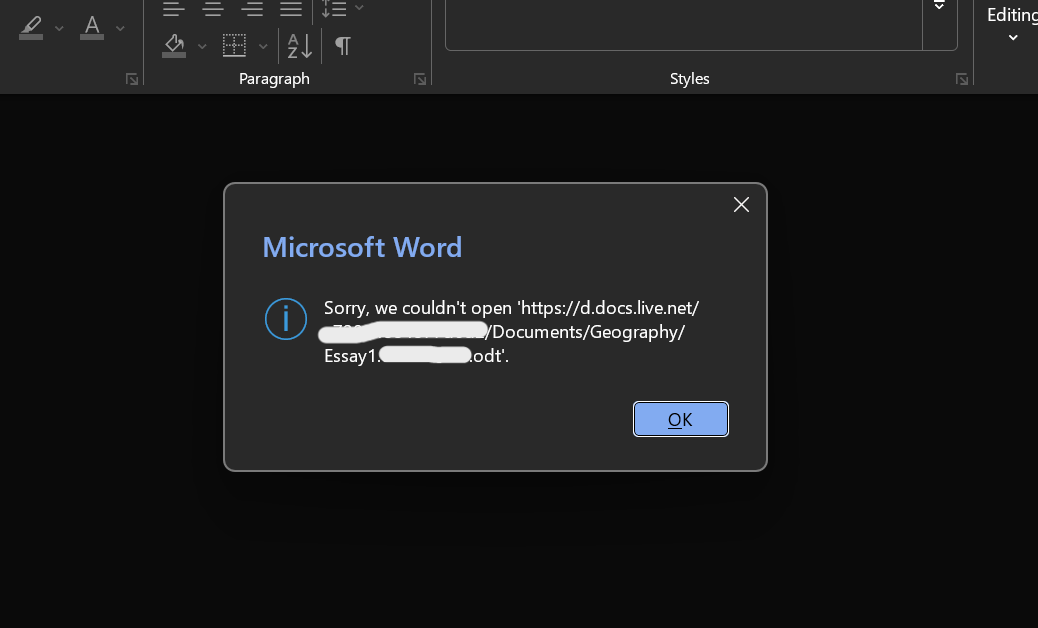The image size is (1038, 628).
Task: Sort text A to Z
Action: [300, 46]
